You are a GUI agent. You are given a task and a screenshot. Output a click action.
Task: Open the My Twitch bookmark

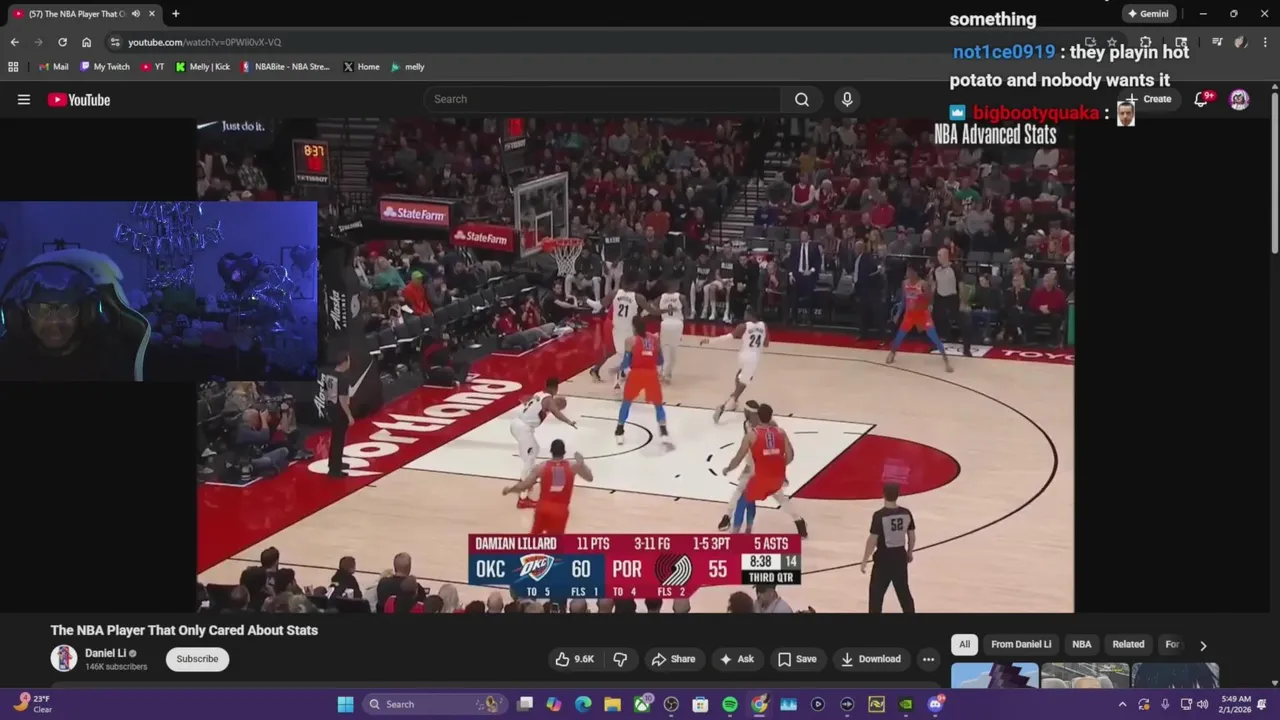click(x=105, y=67)
